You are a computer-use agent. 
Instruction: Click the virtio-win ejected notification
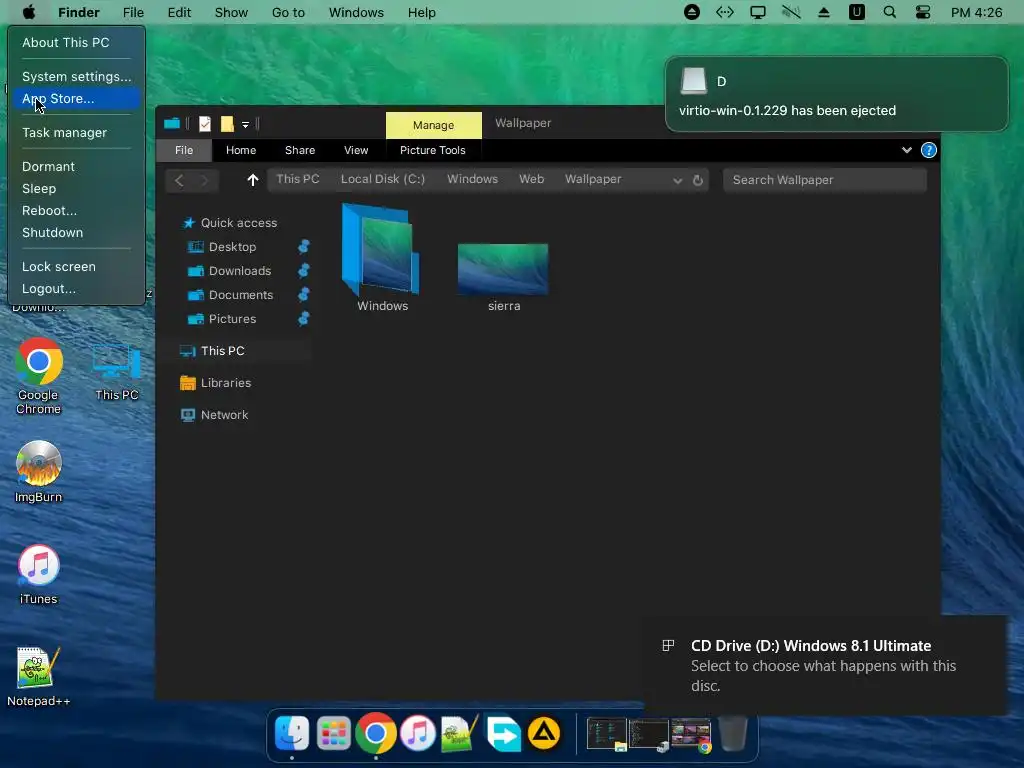837,94
